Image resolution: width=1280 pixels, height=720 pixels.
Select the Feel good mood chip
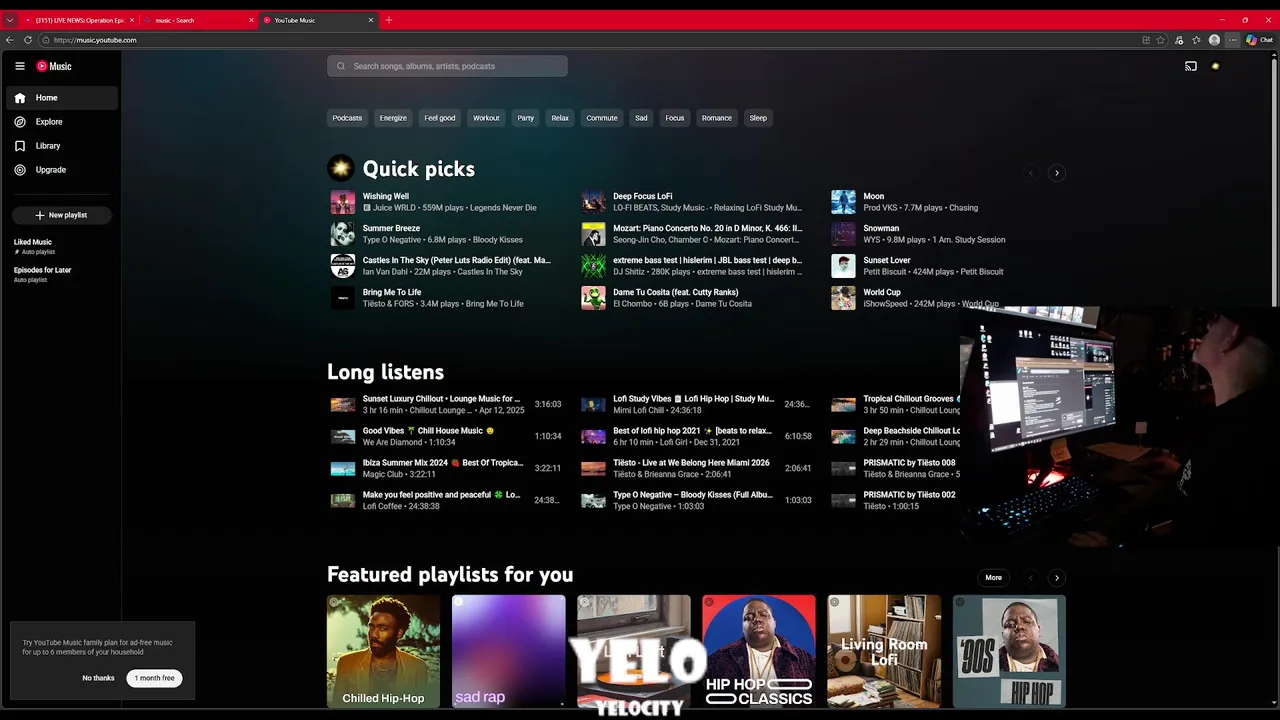440,118
